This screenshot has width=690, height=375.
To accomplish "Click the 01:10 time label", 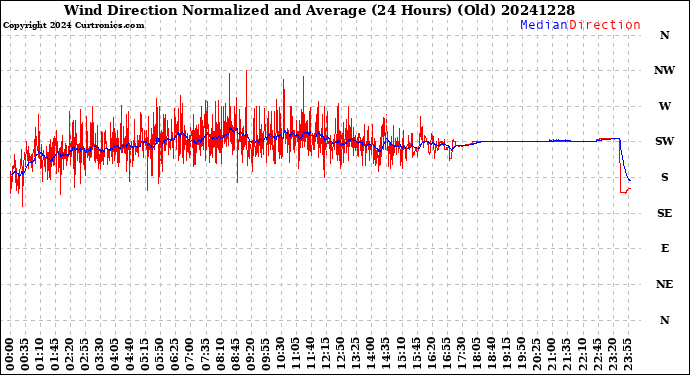I will pos(40,354).
